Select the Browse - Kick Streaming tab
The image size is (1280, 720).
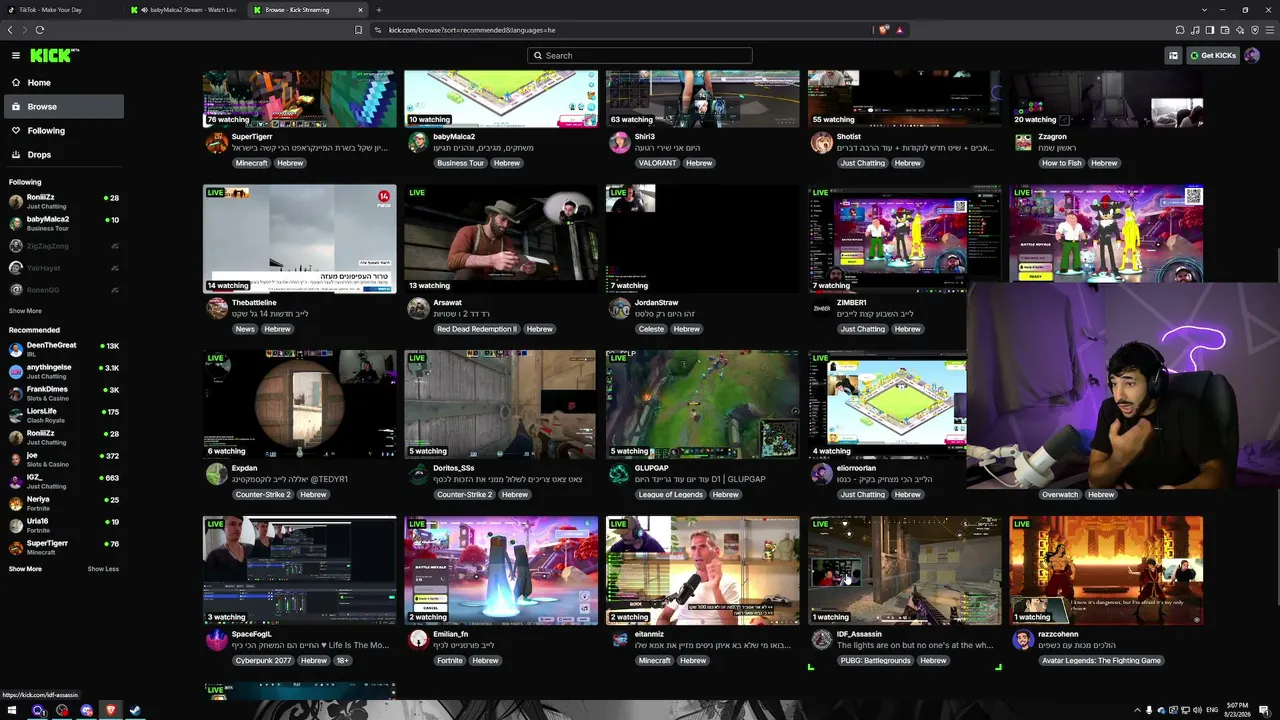pos(308,10)
